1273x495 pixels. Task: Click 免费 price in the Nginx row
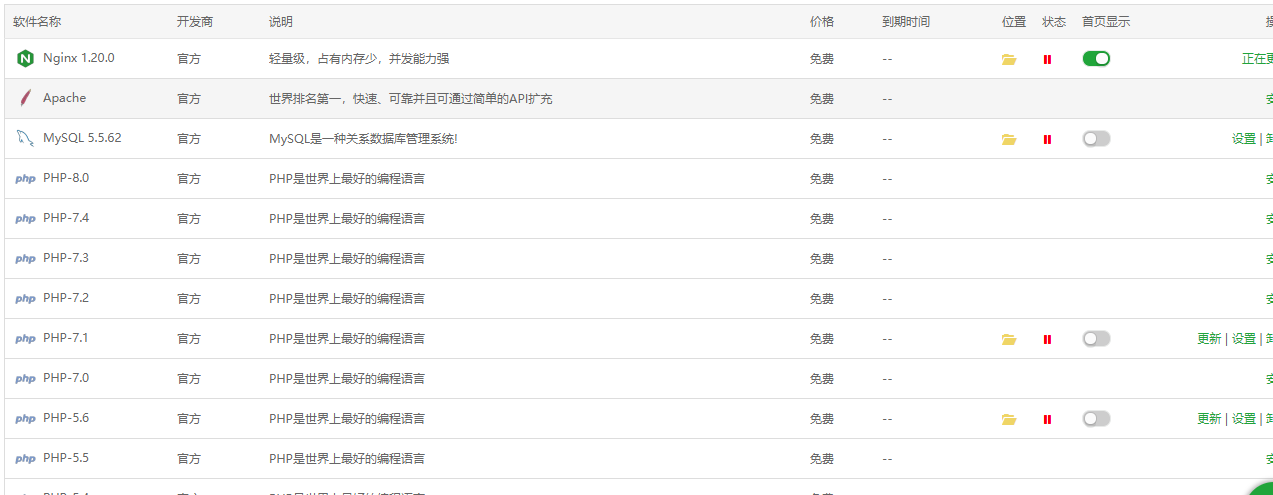pos(822,59)
